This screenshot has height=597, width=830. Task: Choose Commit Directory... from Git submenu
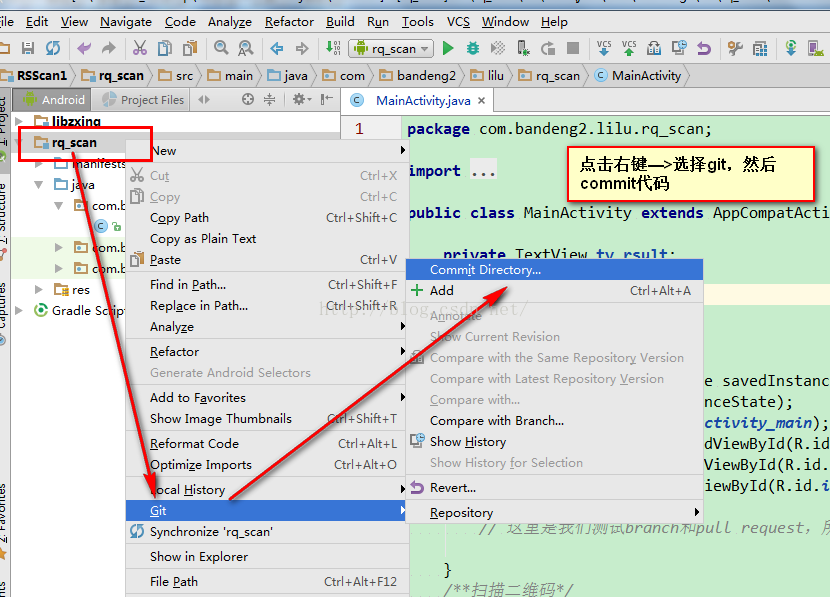[485, 270]
